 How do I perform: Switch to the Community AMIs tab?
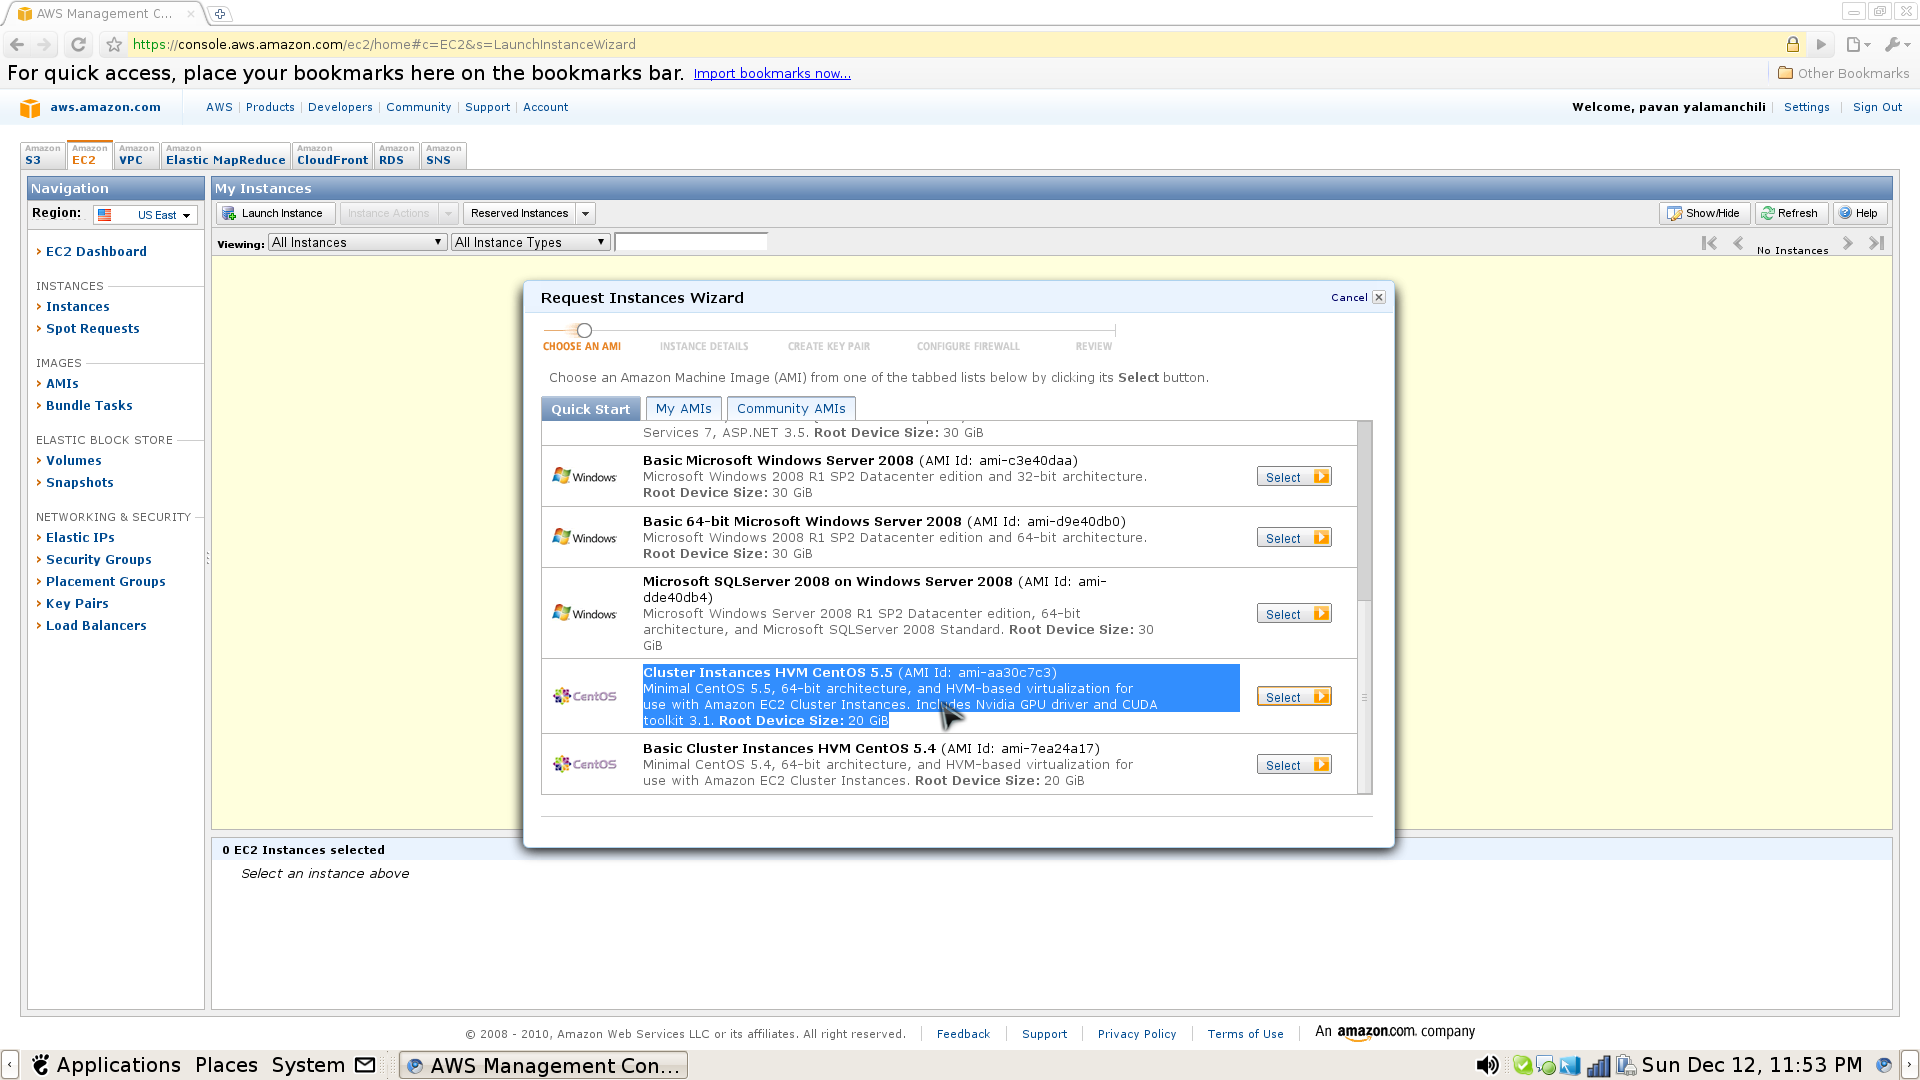coord(791,408)
